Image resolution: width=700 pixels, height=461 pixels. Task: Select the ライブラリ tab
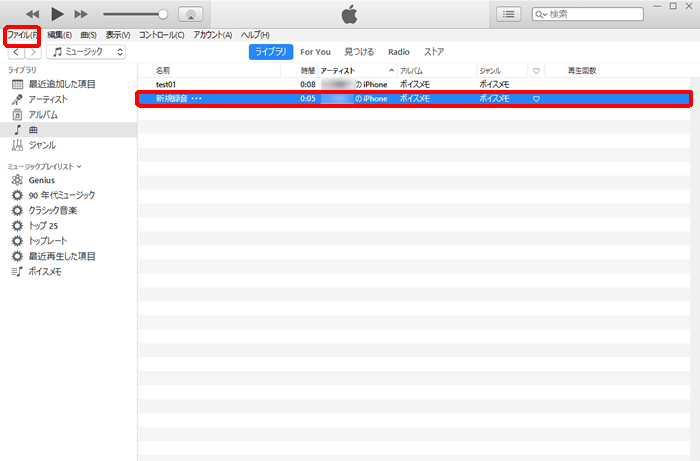click(x=271, y=52)
